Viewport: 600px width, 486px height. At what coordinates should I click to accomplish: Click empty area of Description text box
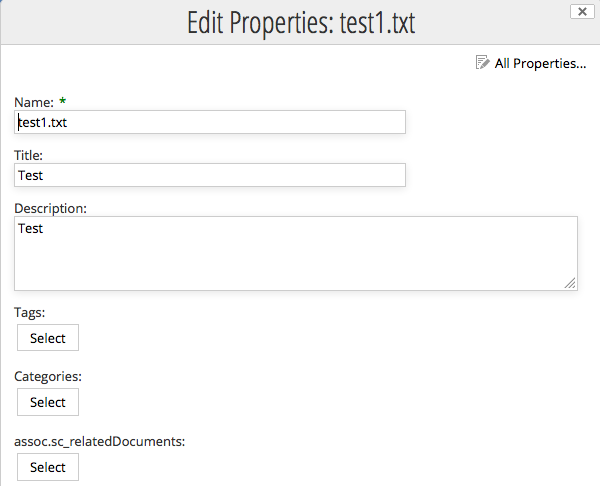pyautogui.click(x=300, y=262)
